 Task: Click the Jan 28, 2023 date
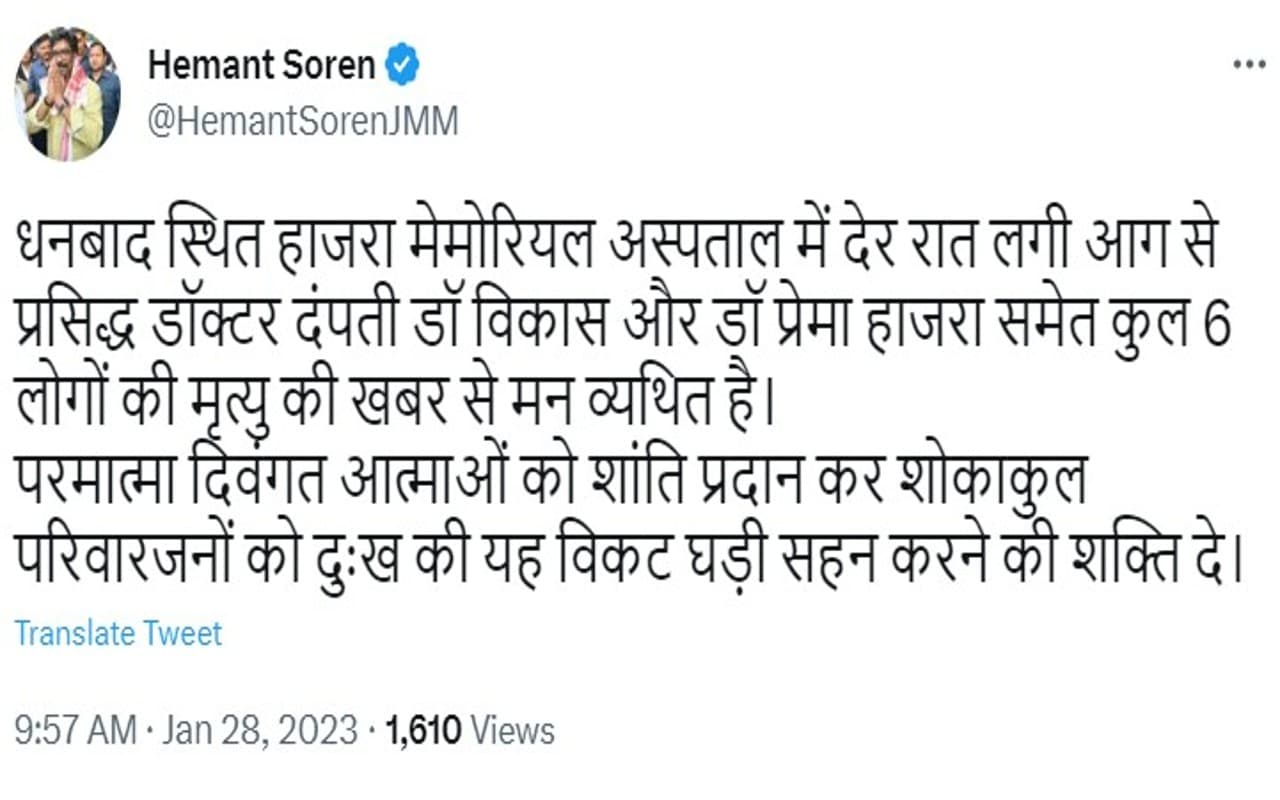pyautogui.click(x=257, y=731)
